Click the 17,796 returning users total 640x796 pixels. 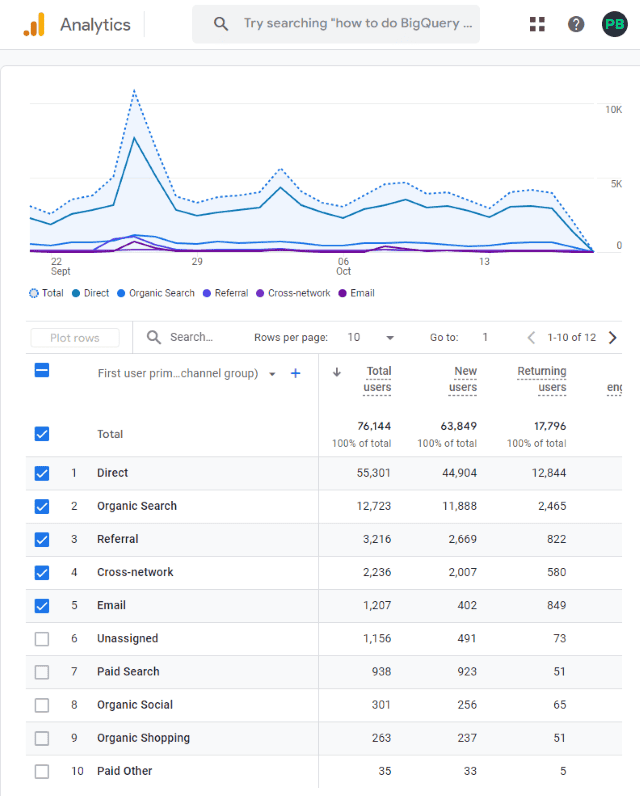tap(550, 426)
